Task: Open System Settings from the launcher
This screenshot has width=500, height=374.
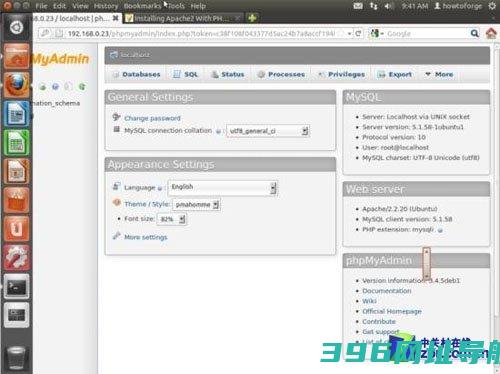Action: point(16,258)
